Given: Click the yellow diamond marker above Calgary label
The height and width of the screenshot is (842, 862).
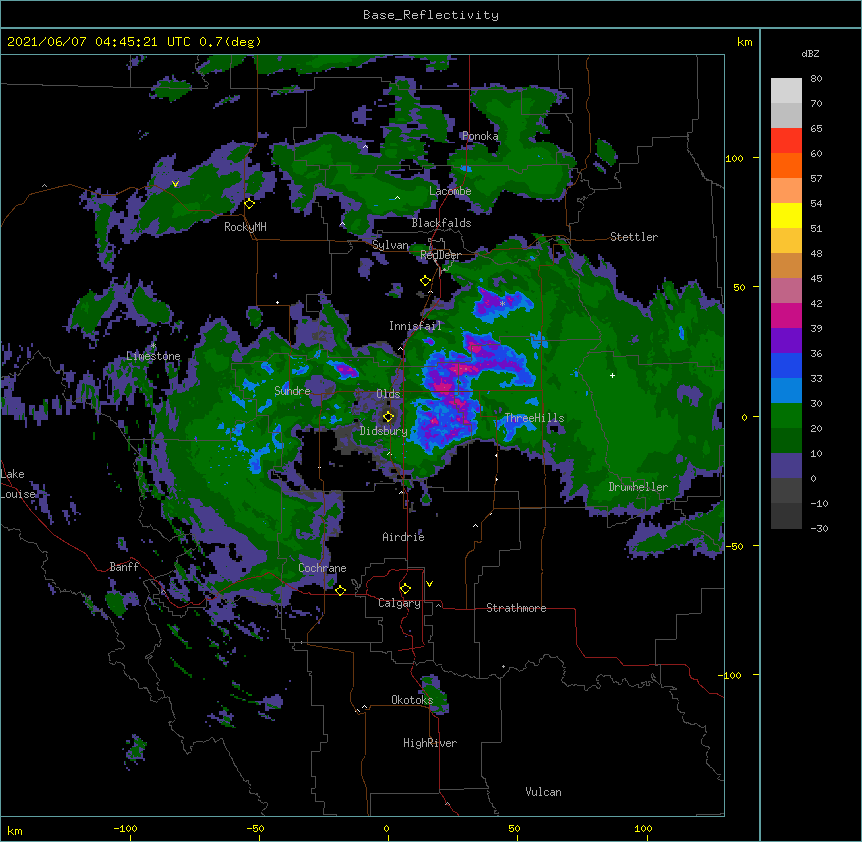Looking at the screenshot, I should (405, 589).
